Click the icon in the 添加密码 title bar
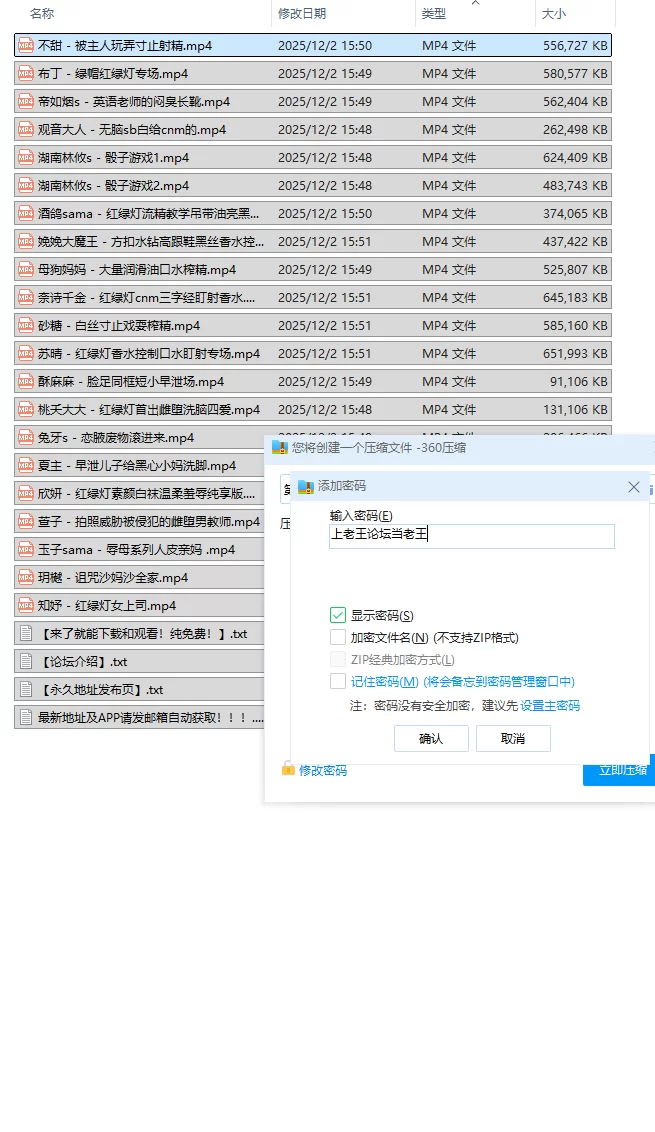Image resolution: width=655 pixels, height=1132 pixels. [x=305, y=487]
